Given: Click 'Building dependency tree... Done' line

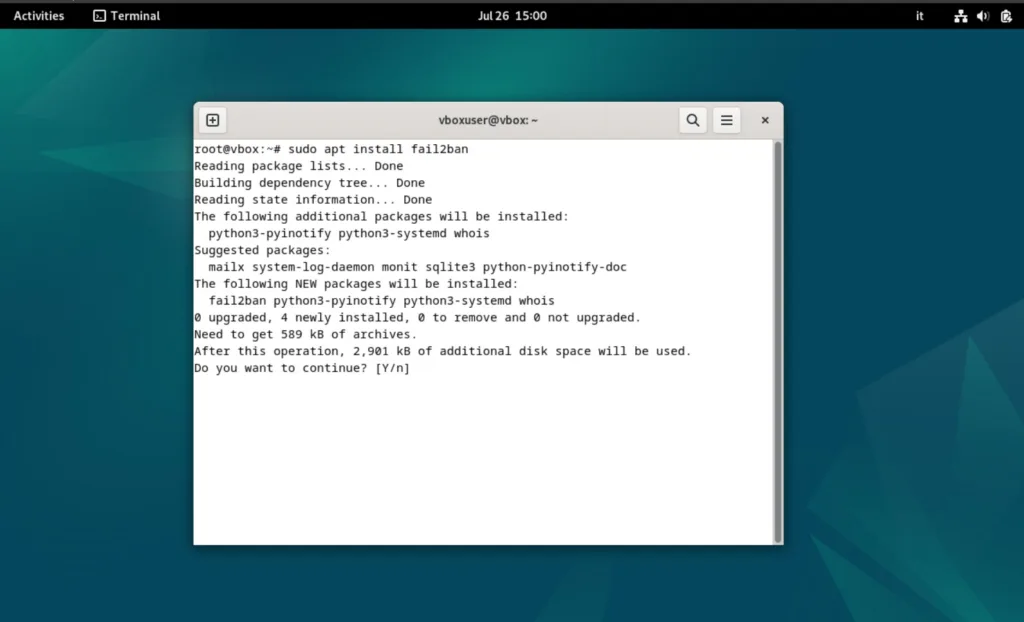Looking at the screenshot, I should 310,183.
